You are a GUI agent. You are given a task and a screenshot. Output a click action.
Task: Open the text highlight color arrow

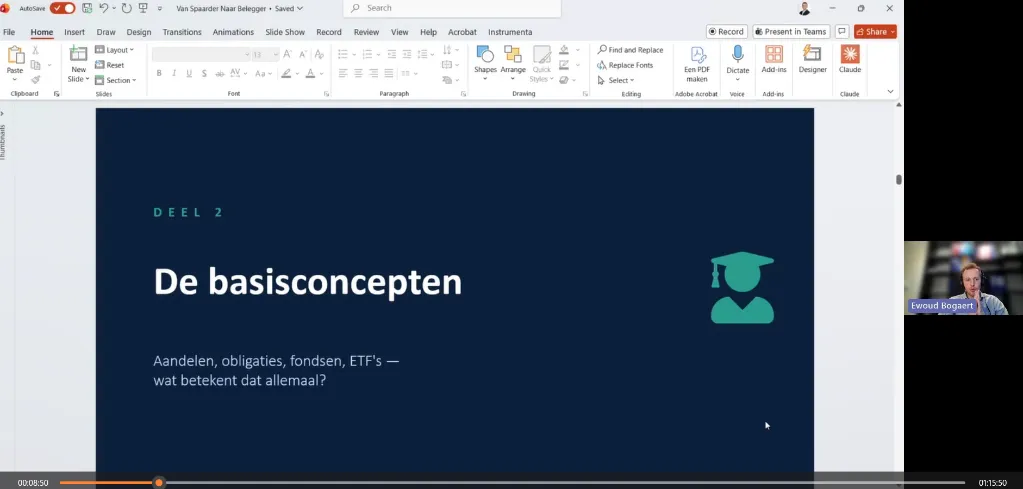click(x=297, y=74)
